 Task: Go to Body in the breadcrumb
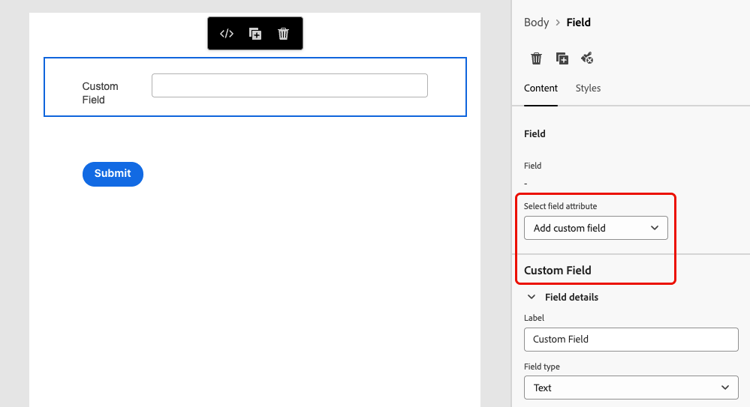point(536,22)
